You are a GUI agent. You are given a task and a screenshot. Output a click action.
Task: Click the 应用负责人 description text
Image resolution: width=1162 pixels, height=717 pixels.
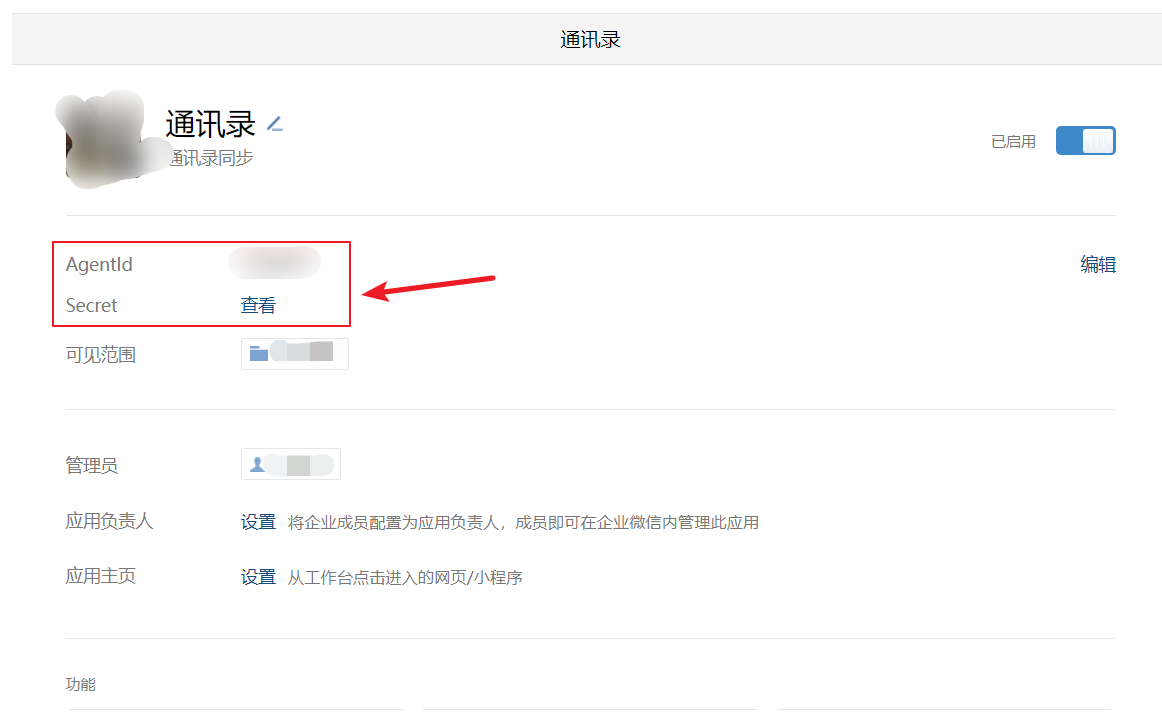click(523, 523)
